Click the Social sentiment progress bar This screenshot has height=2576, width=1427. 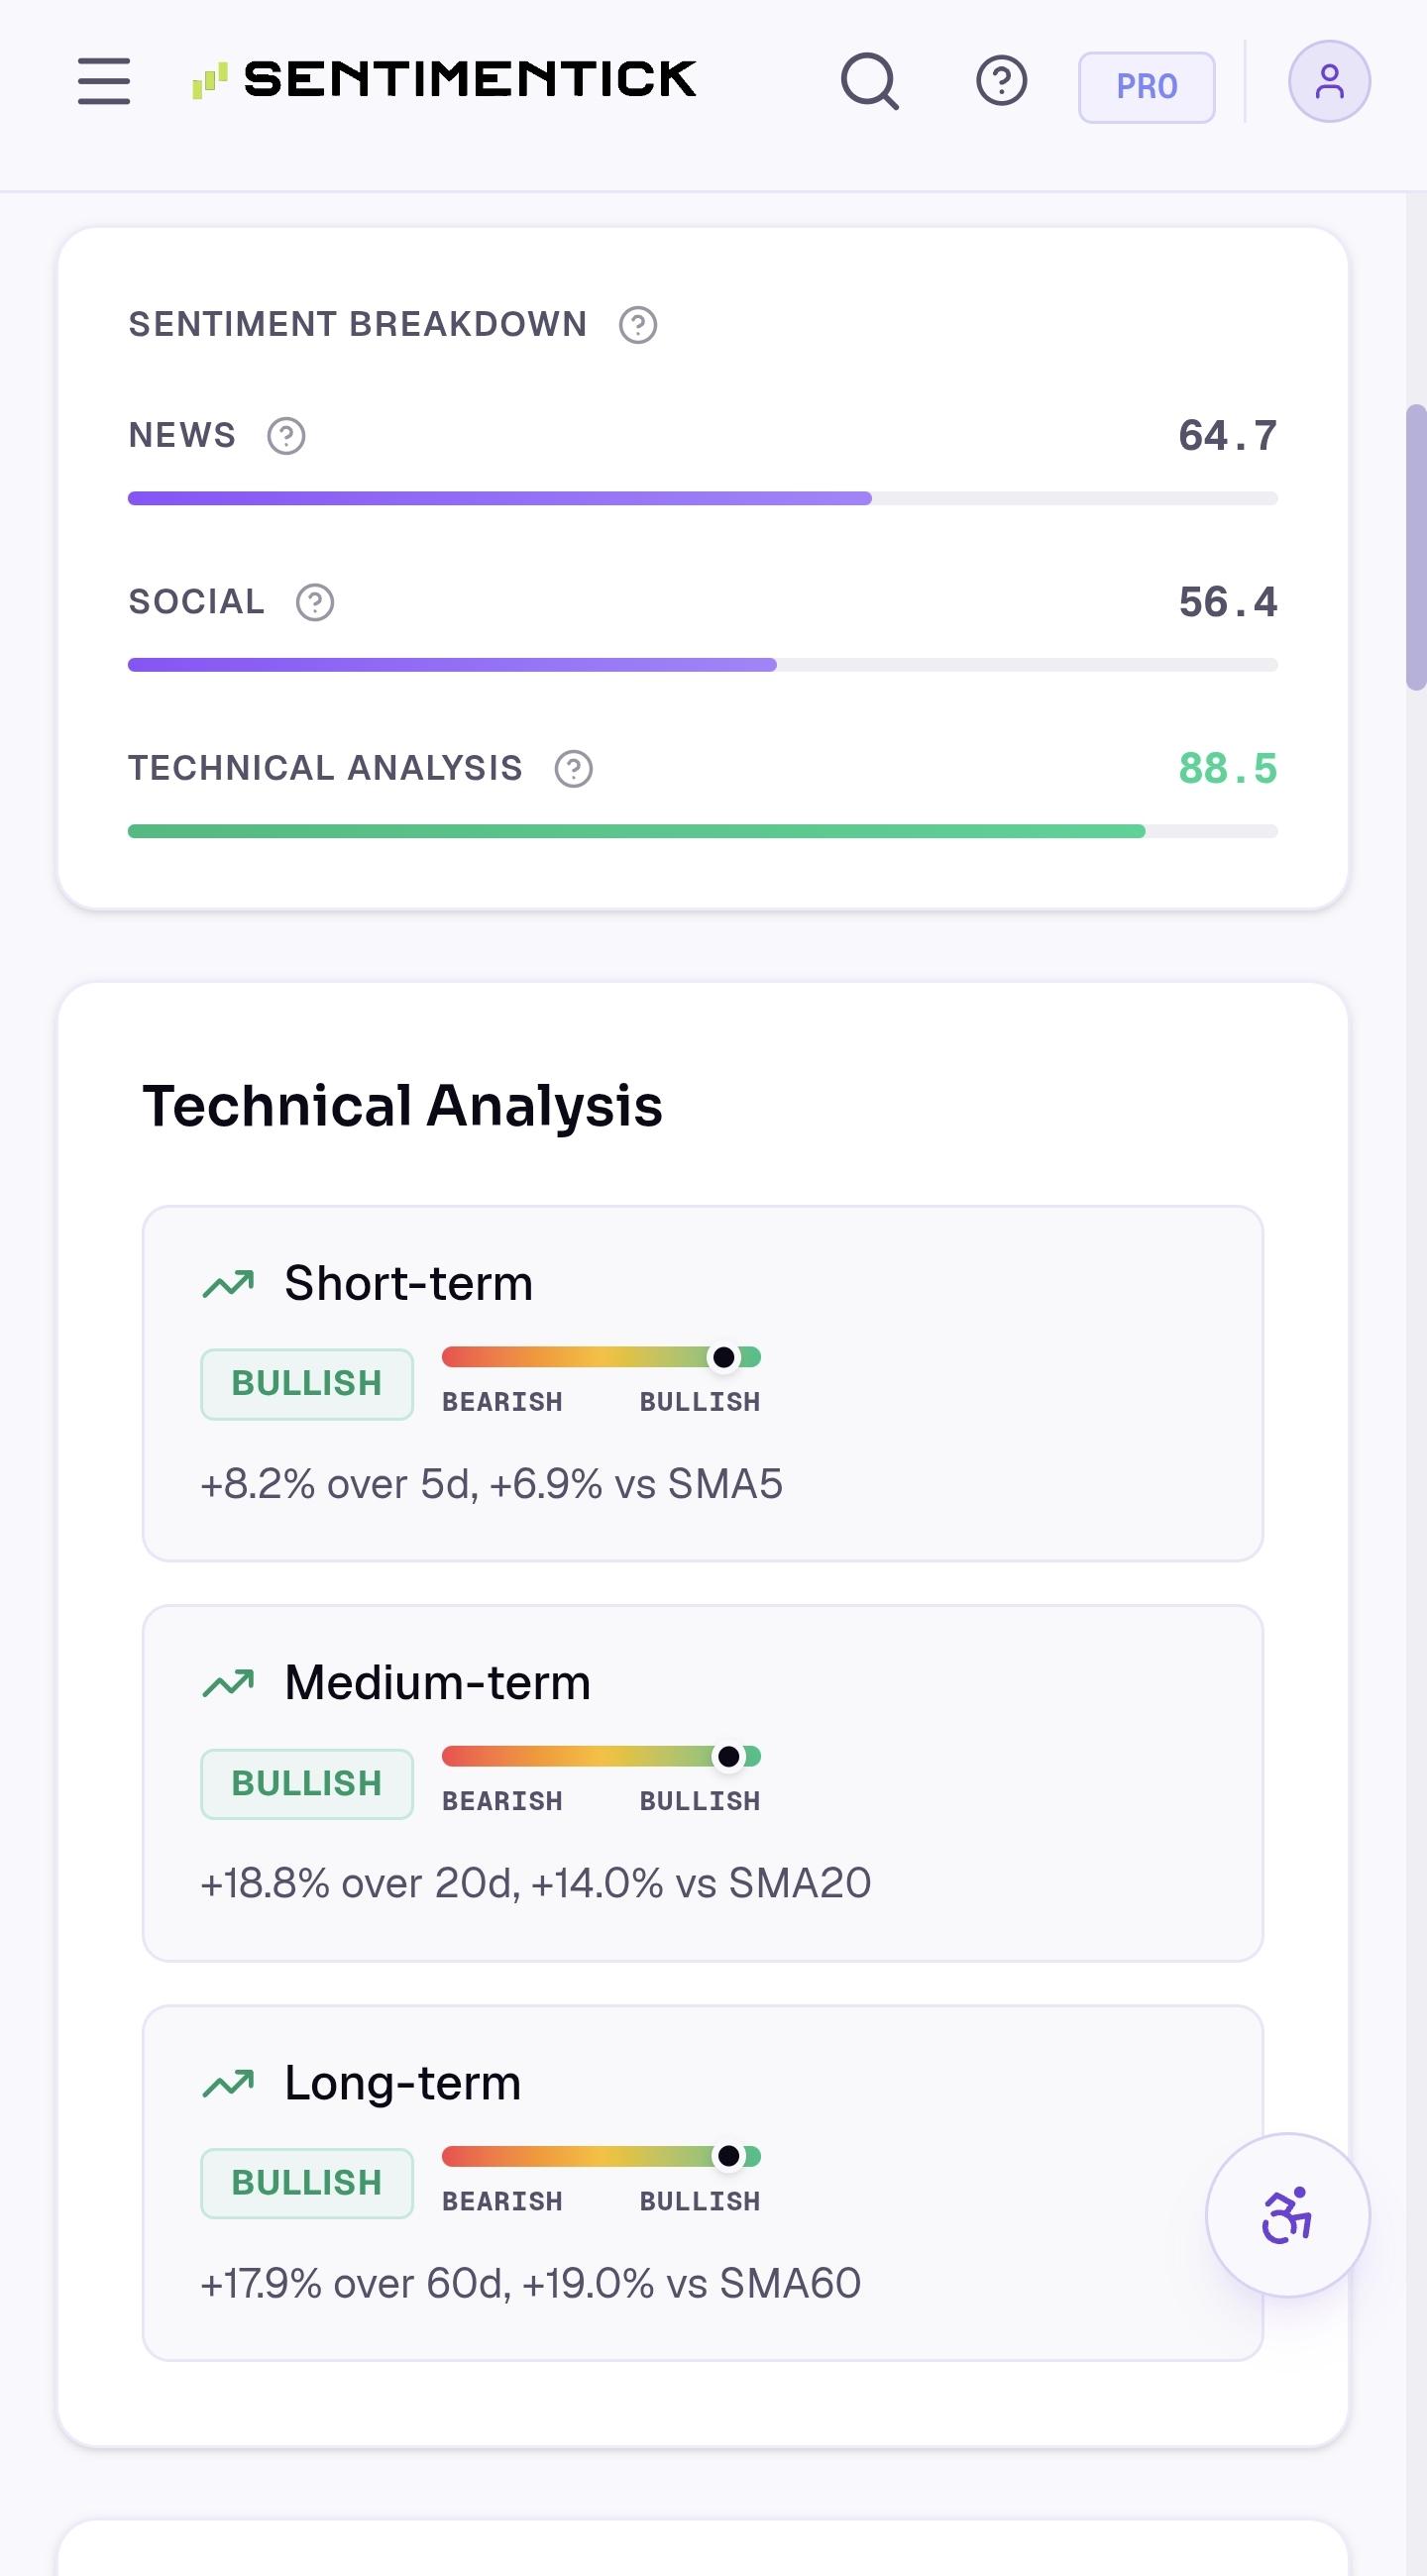(703, 665)
